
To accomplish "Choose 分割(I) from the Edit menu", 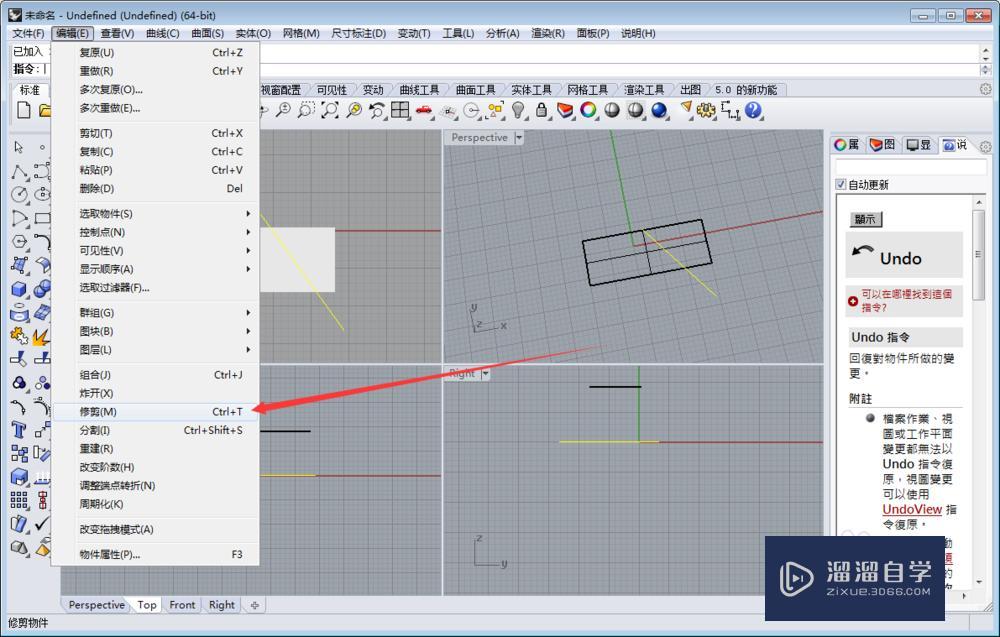I will point(156,430).
